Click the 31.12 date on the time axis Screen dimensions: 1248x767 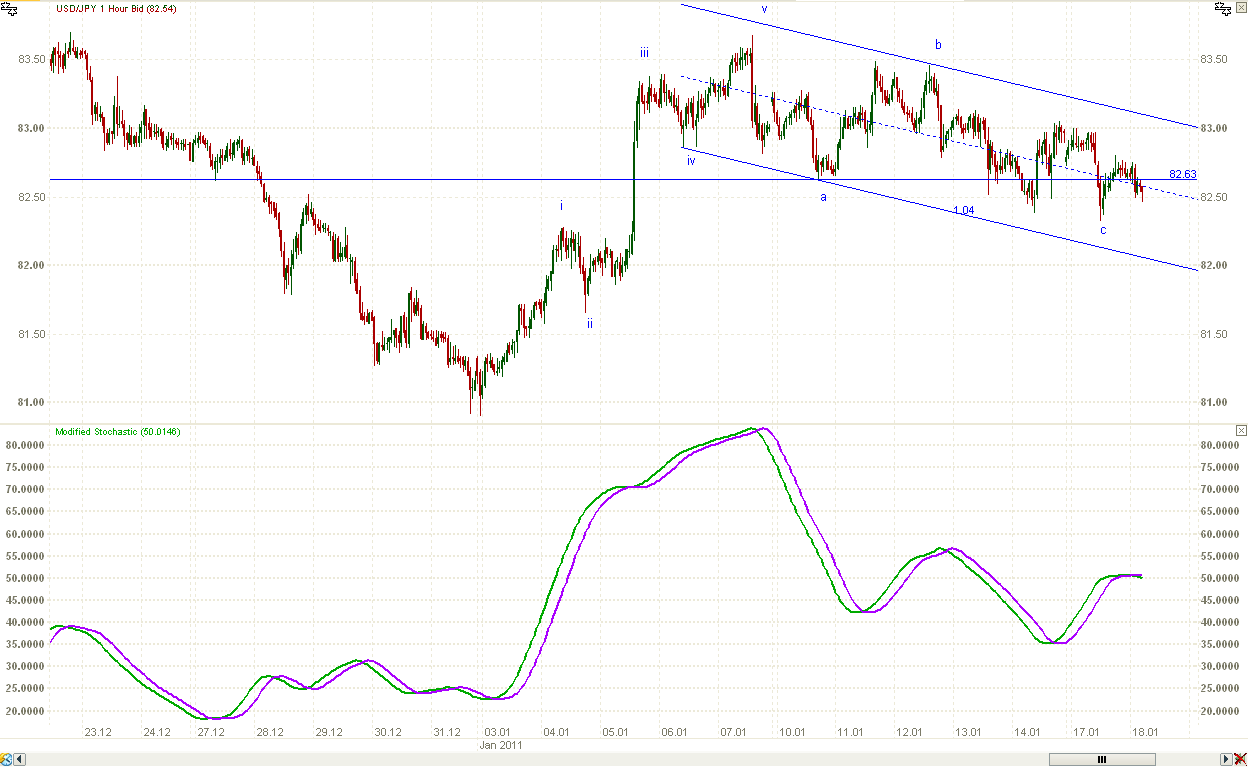point(446,733)
